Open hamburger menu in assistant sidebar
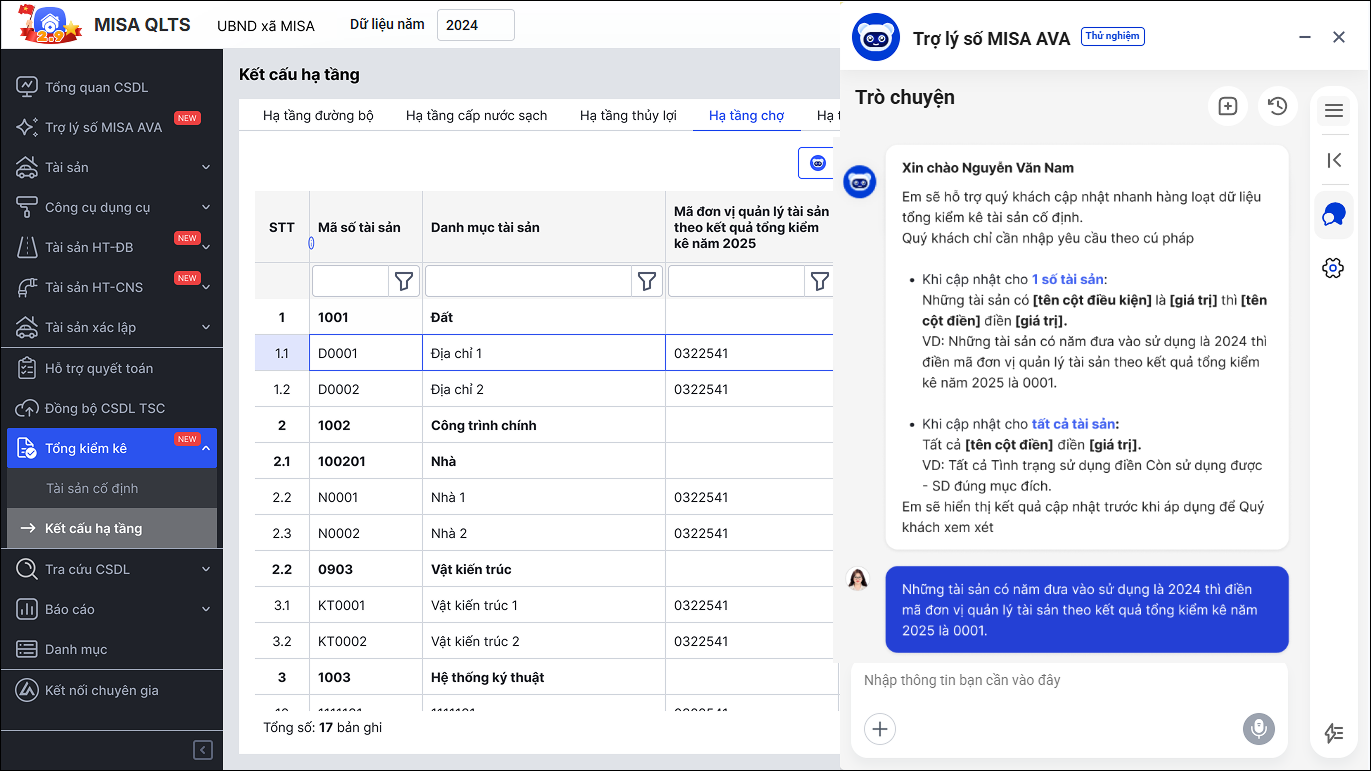 click(1333, 111)
